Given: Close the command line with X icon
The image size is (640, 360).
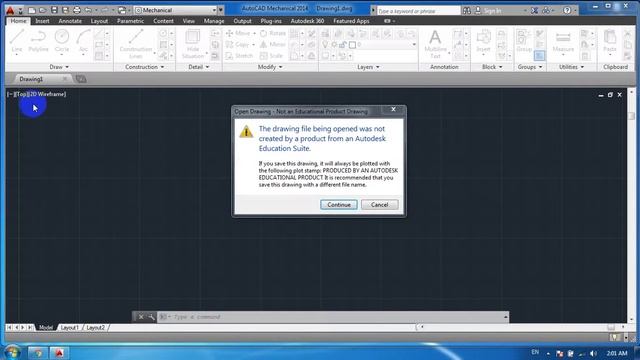Looking at the screenshot, I should click(x=141, y=317).
